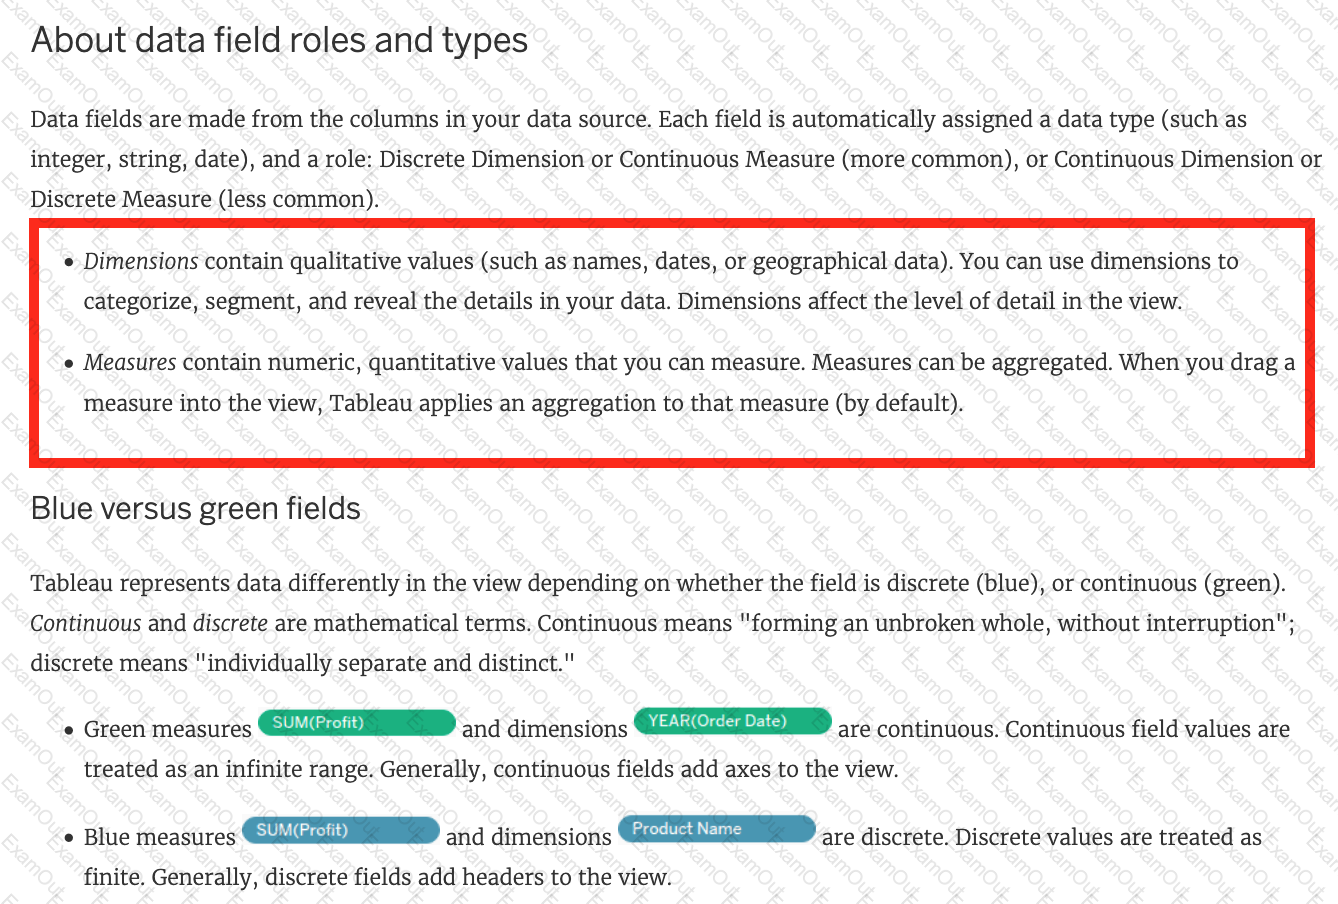Click the blue Product Name pill
The width and height of the screenshot is (1338, 904).
coord(717,829)
